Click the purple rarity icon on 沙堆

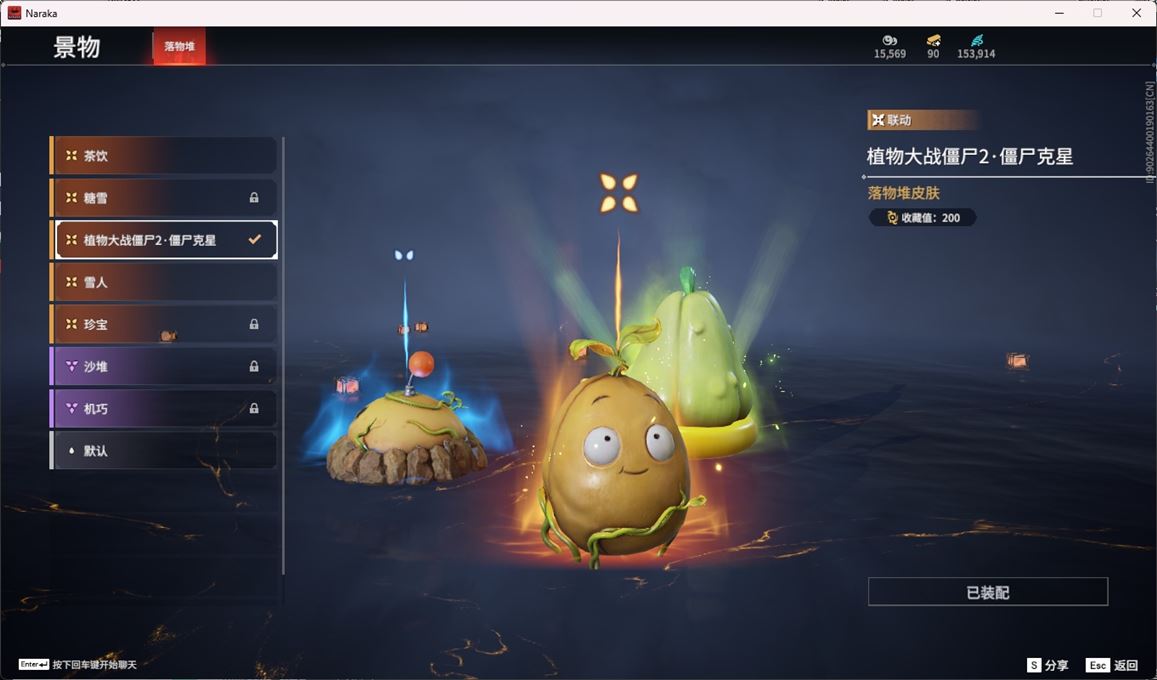coord(72,366)
